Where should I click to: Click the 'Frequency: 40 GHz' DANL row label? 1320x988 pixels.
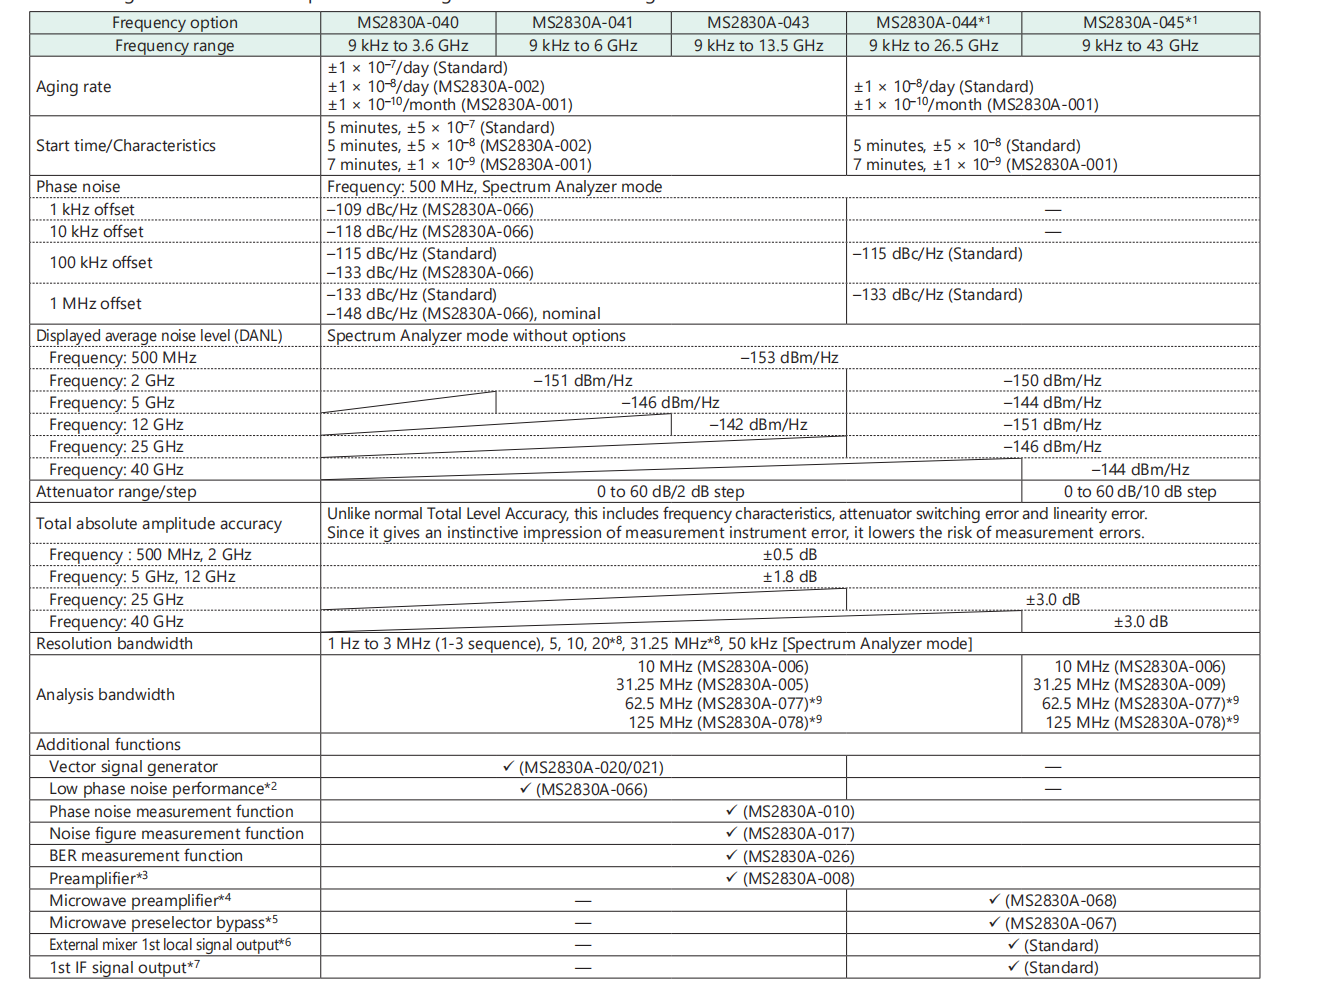coord(116,470)
